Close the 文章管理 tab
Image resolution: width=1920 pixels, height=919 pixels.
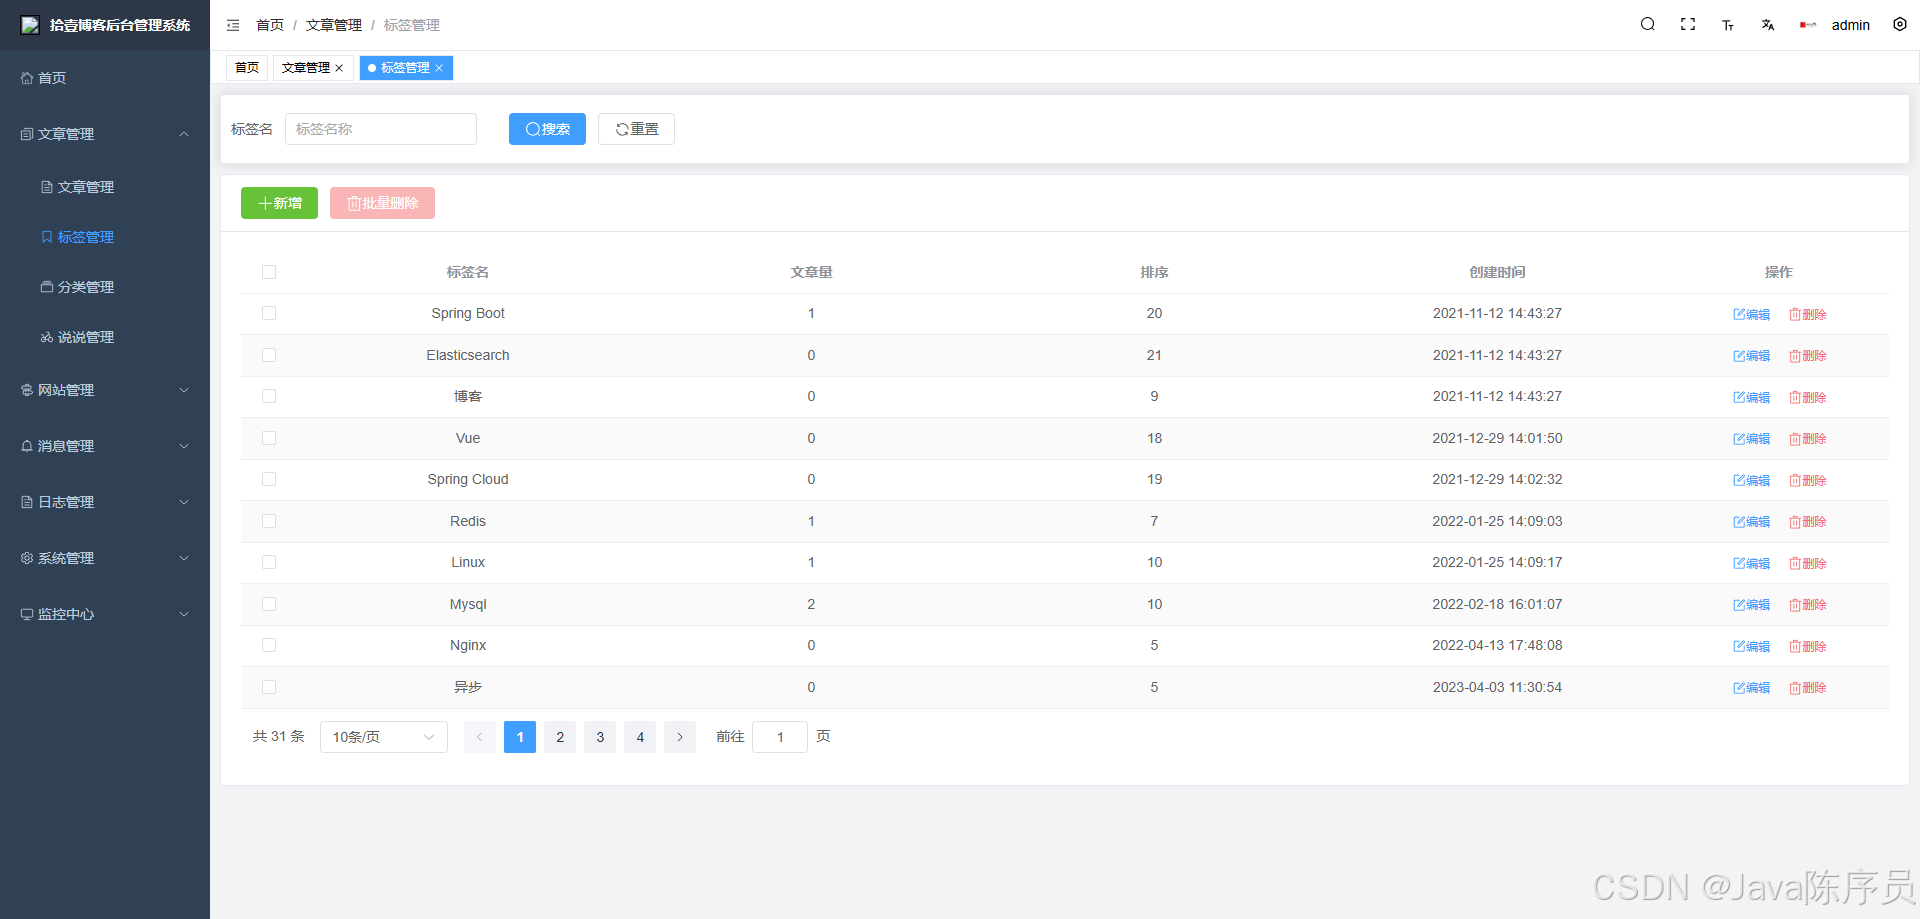(x=339, y=68)
